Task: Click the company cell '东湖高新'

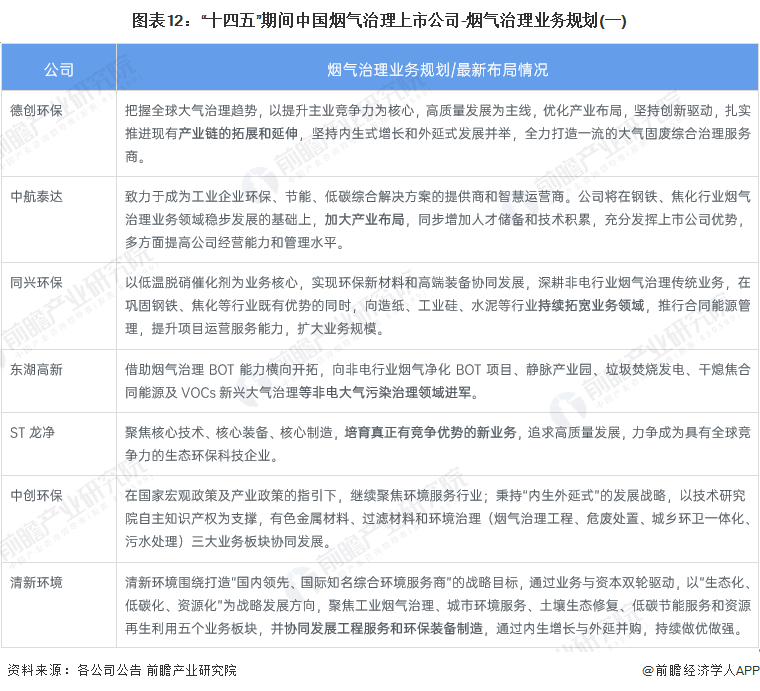Action: pyautogui.click(x=36, y=370)
